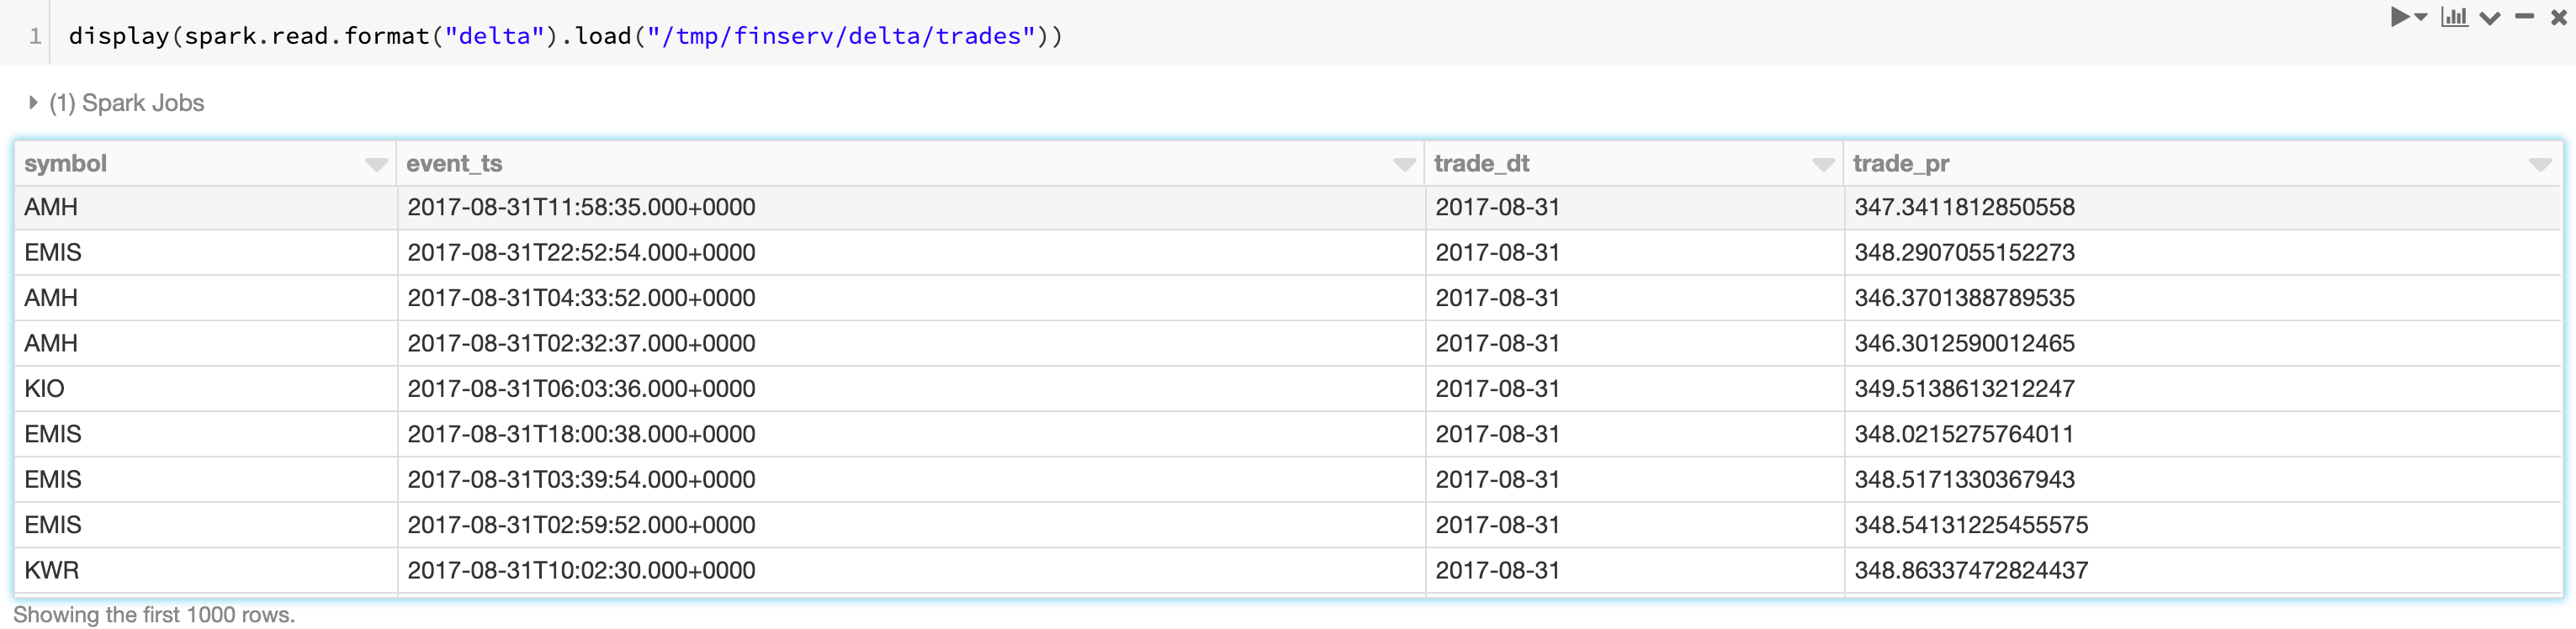Minimize the notebook cell
Screen dimensions: 2576x629
(2524, 17)
